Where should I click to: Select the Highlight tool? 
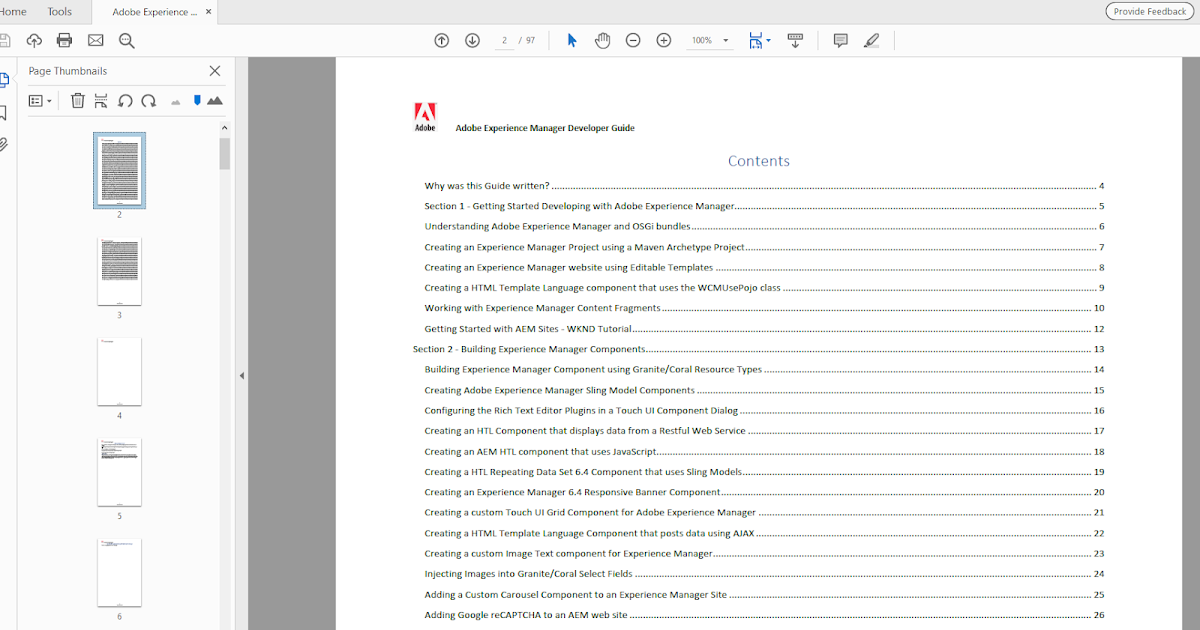click(x=871, y=40)
